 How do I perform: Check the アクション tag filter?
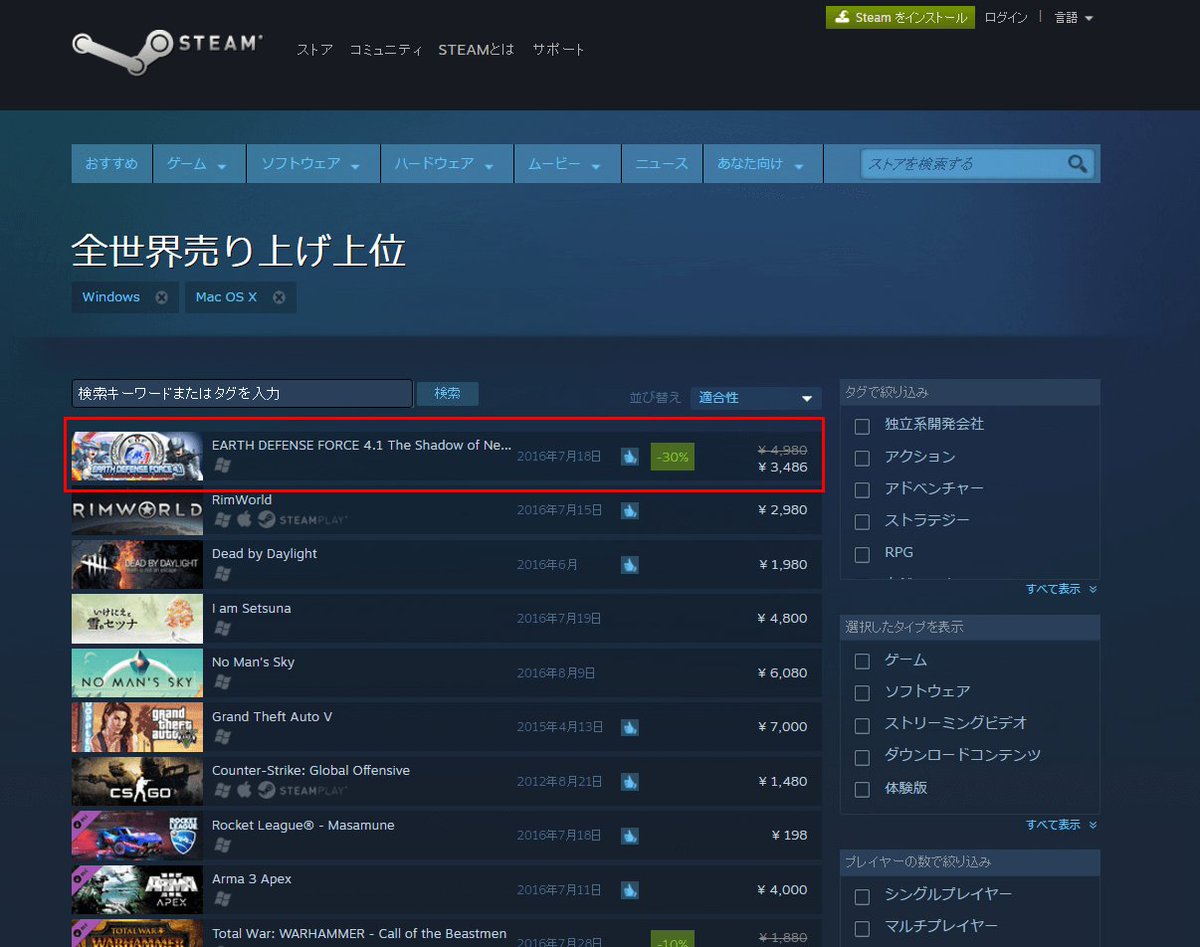click(x=862, y=458)
